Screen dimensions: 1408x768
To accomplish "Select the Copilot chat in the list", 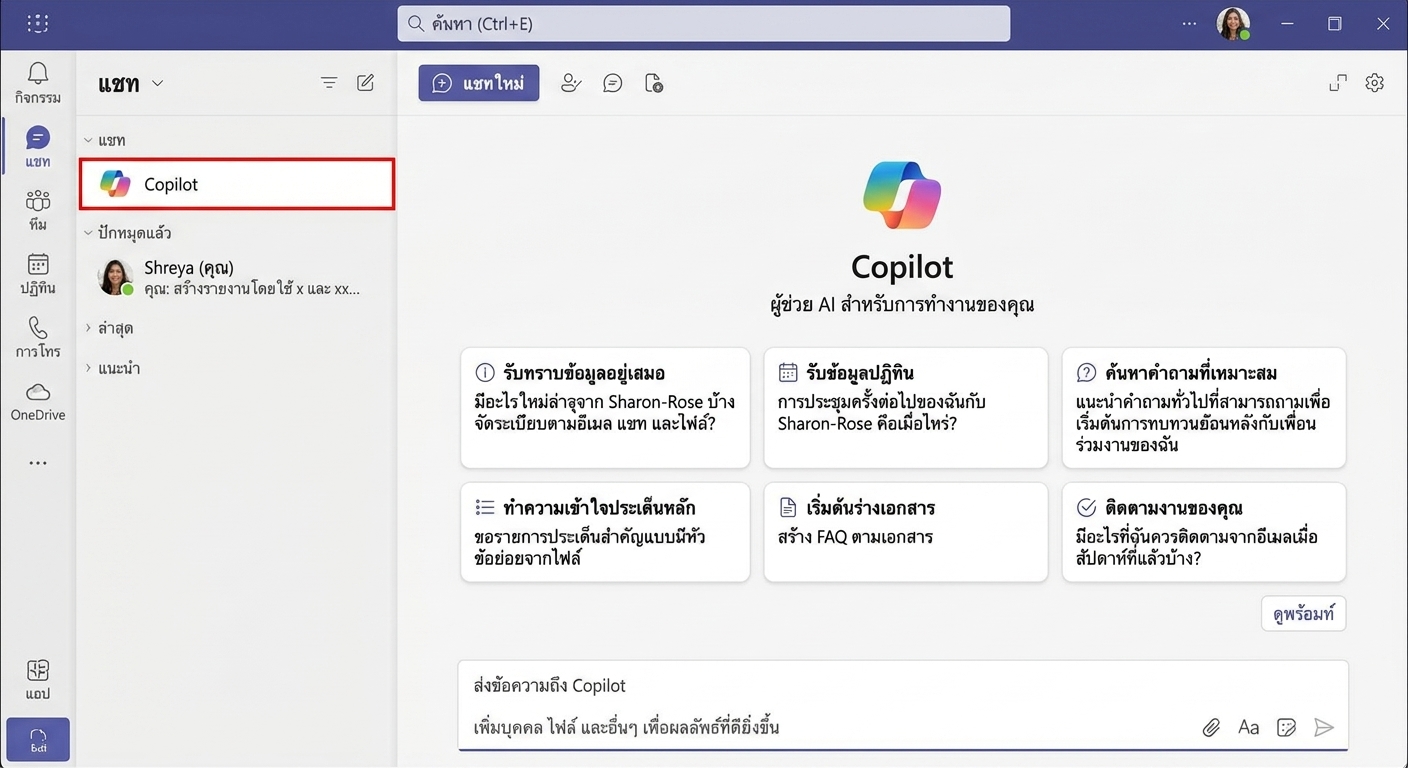I will tap(237, 184).
